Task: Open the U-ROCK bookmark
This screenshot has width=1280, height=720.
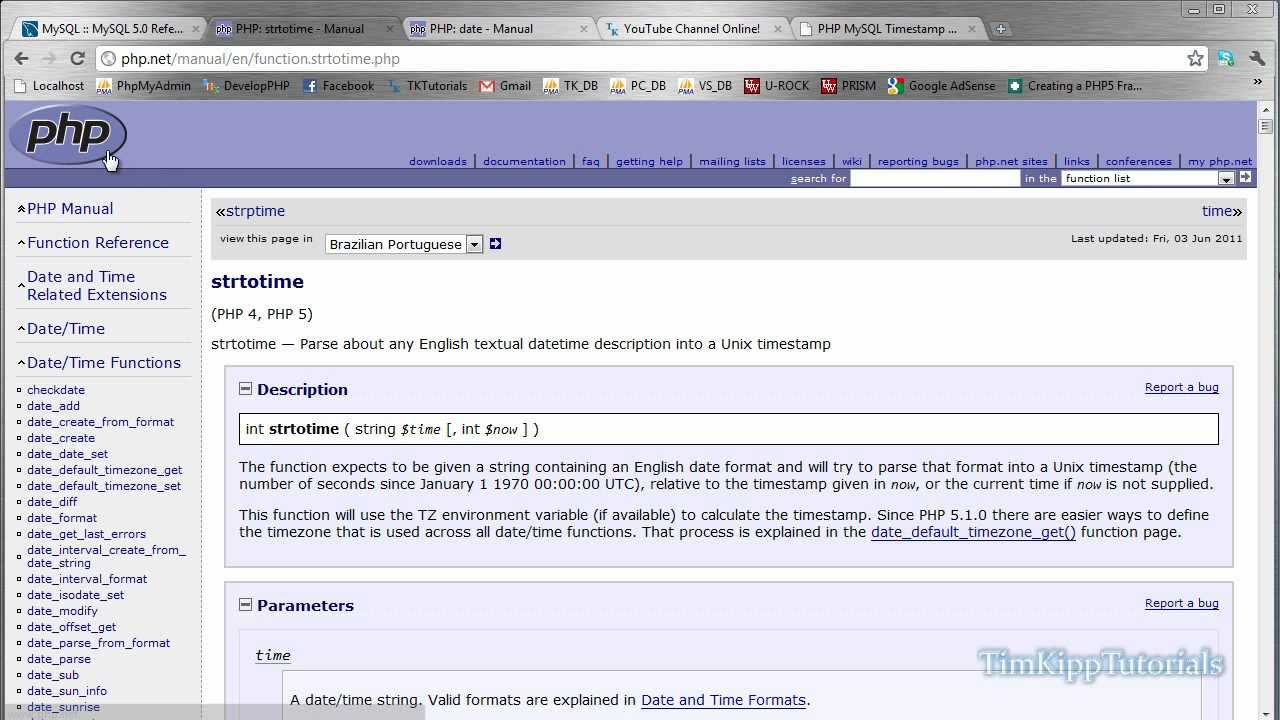Action: [x=777, y=86]
